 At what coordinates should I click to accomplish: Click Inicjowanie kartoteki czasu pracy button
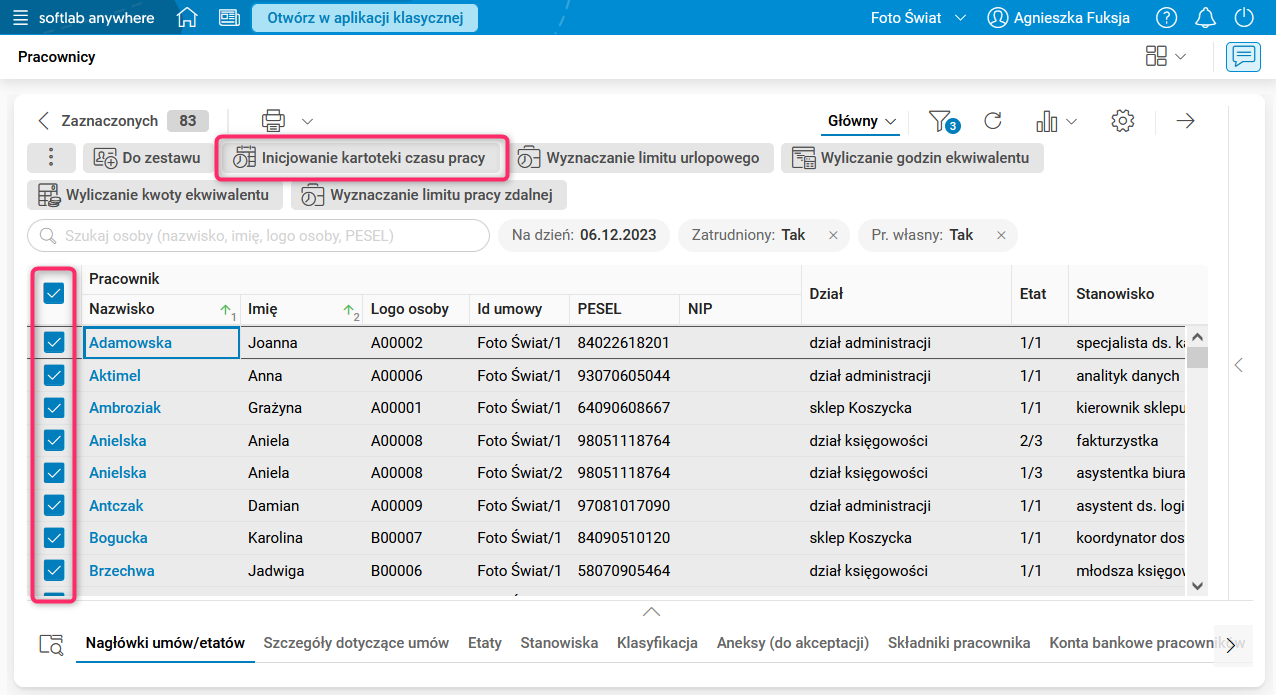pos(360,158)
